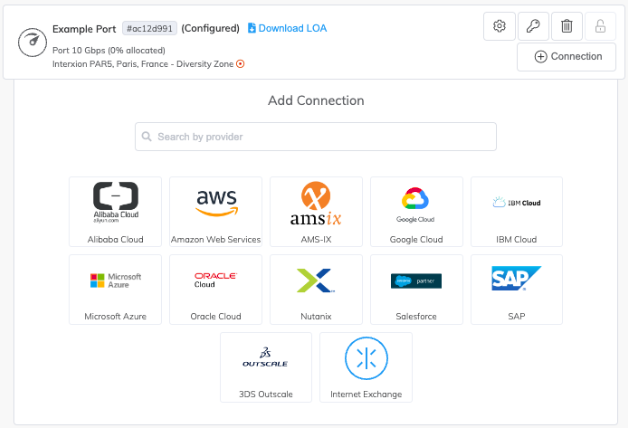Image resolution: width=628 pixels, height=428 pixels.
Task: Pick the Nutanix provider tile
Action: tap(316, 289)
